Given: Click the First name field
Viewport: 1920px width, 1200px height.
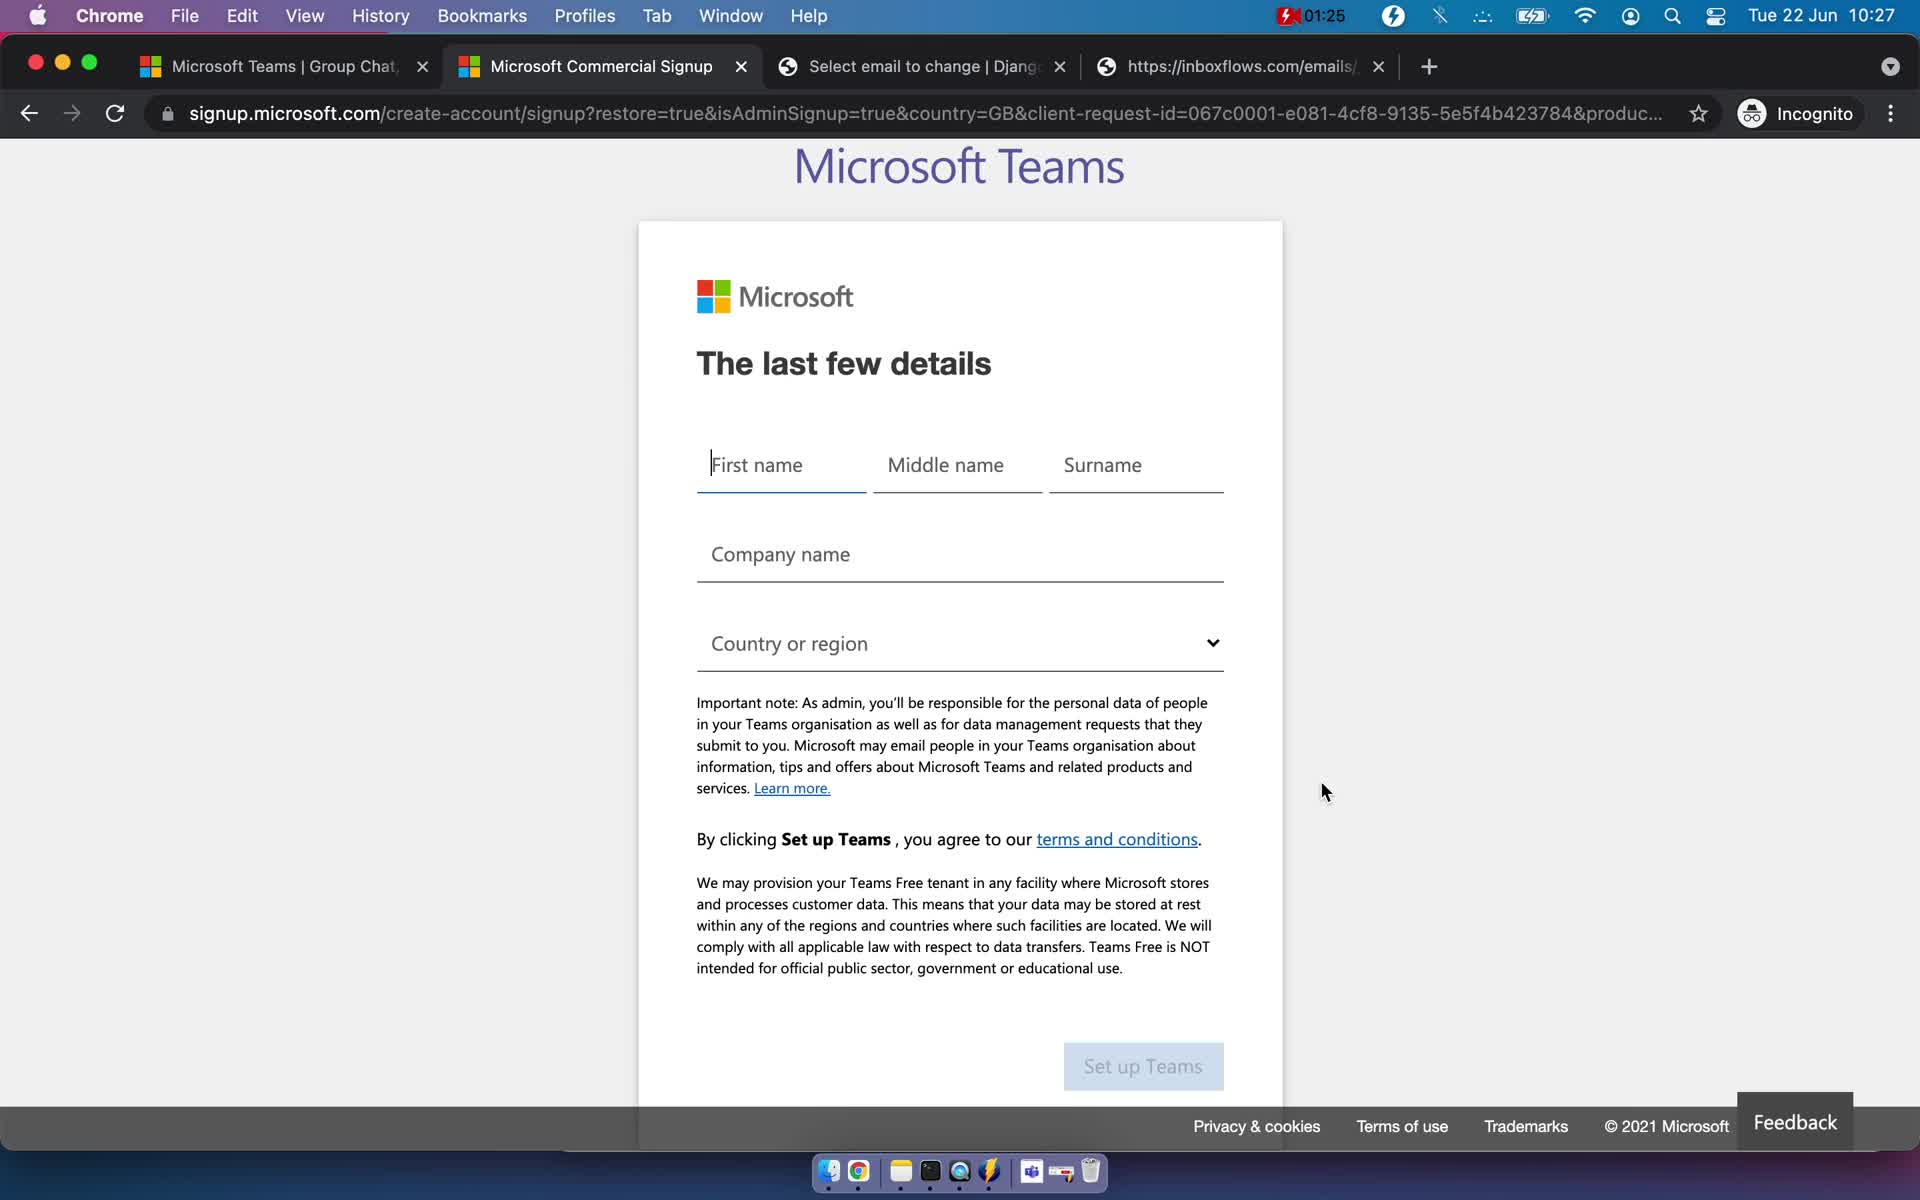Looking at the screenshot, I should coord(781,466).
